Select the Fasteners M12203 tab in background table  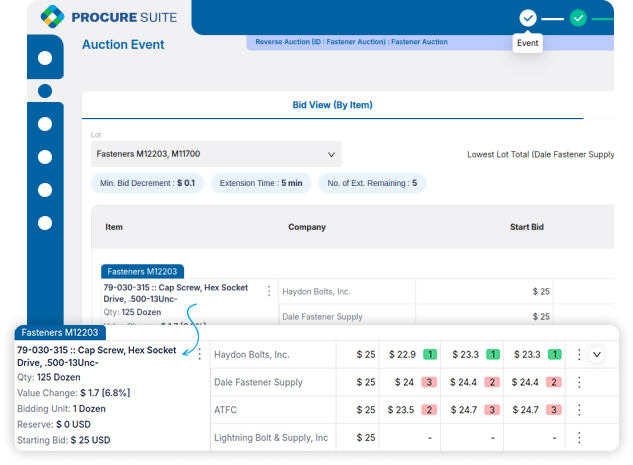pyautogui.click(x=142, y=272)
